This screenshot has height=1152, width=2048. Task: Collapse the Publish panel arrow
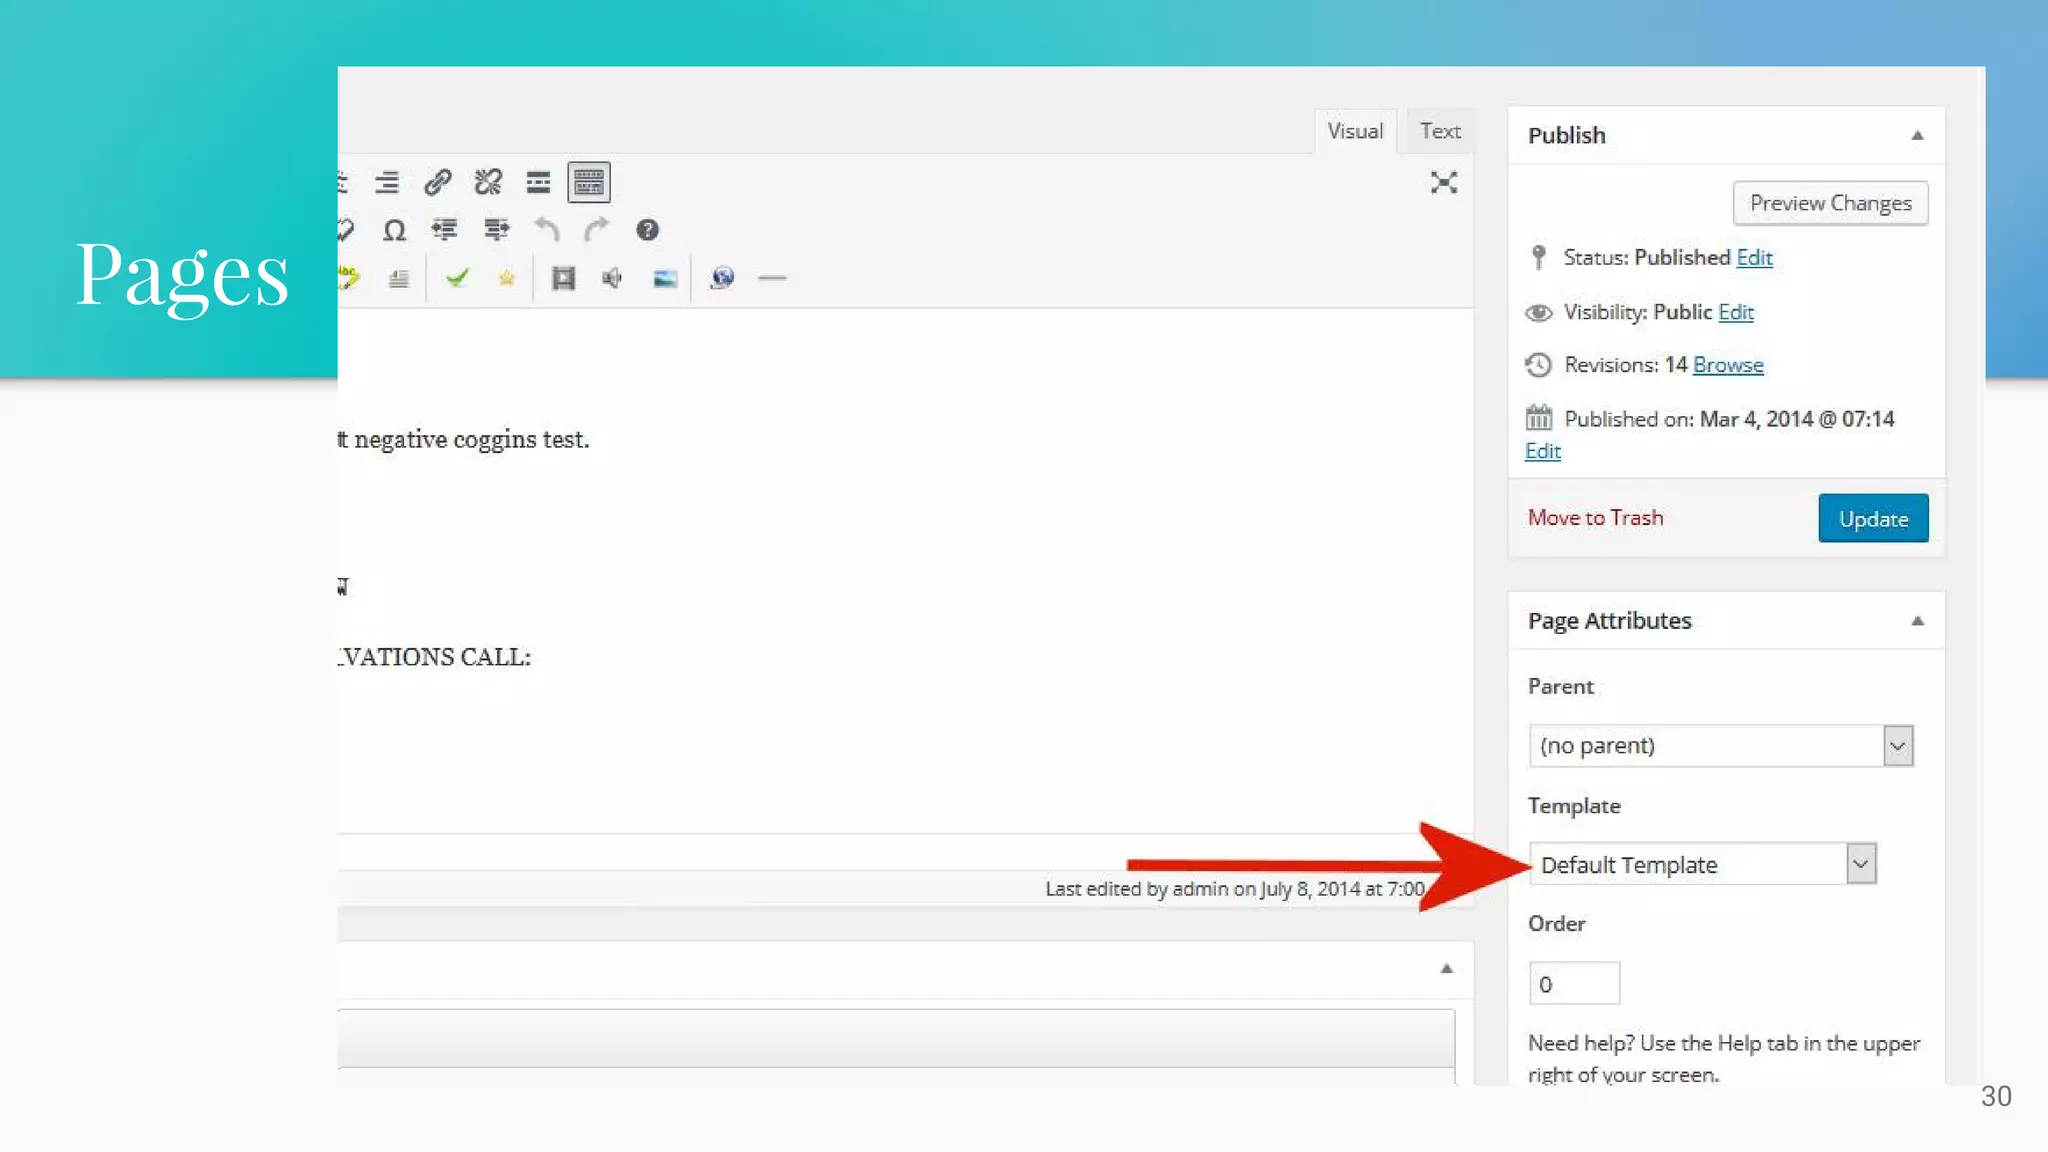[x=1917, y=135]
